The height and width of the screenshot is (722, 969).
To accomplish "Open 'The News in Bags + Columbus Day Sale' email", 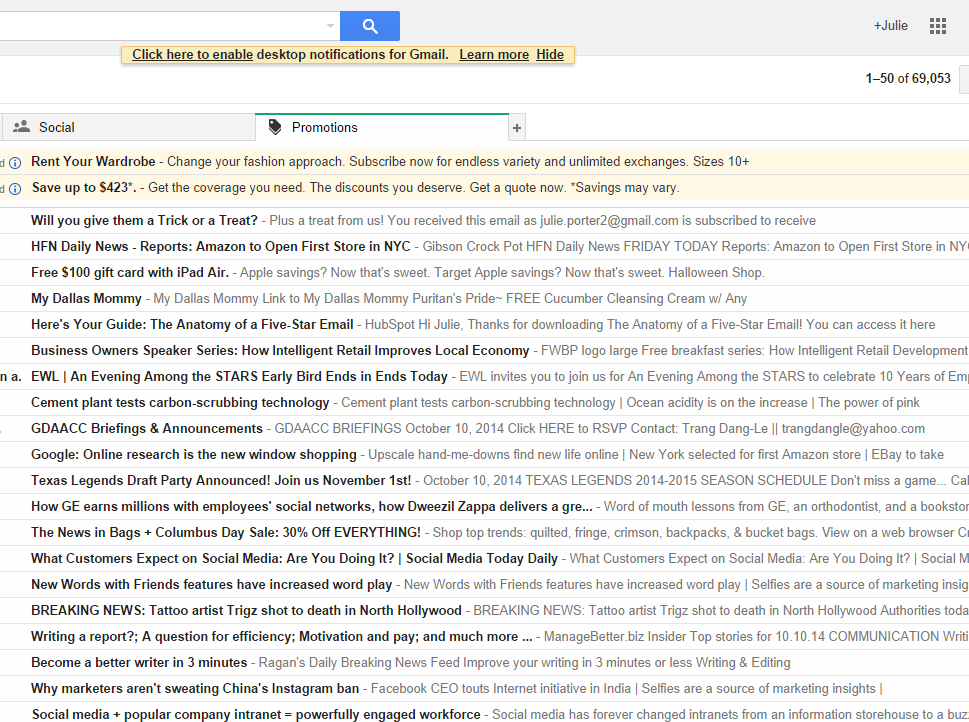I will click(484, 532).
